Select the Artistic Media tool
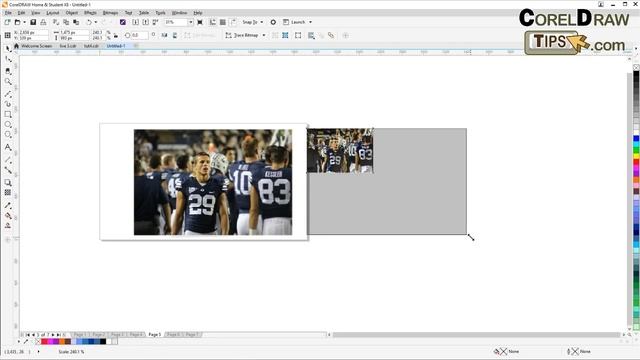Viewport: 640px width, 360px height. pyautogui.click(x=8, y=104)
